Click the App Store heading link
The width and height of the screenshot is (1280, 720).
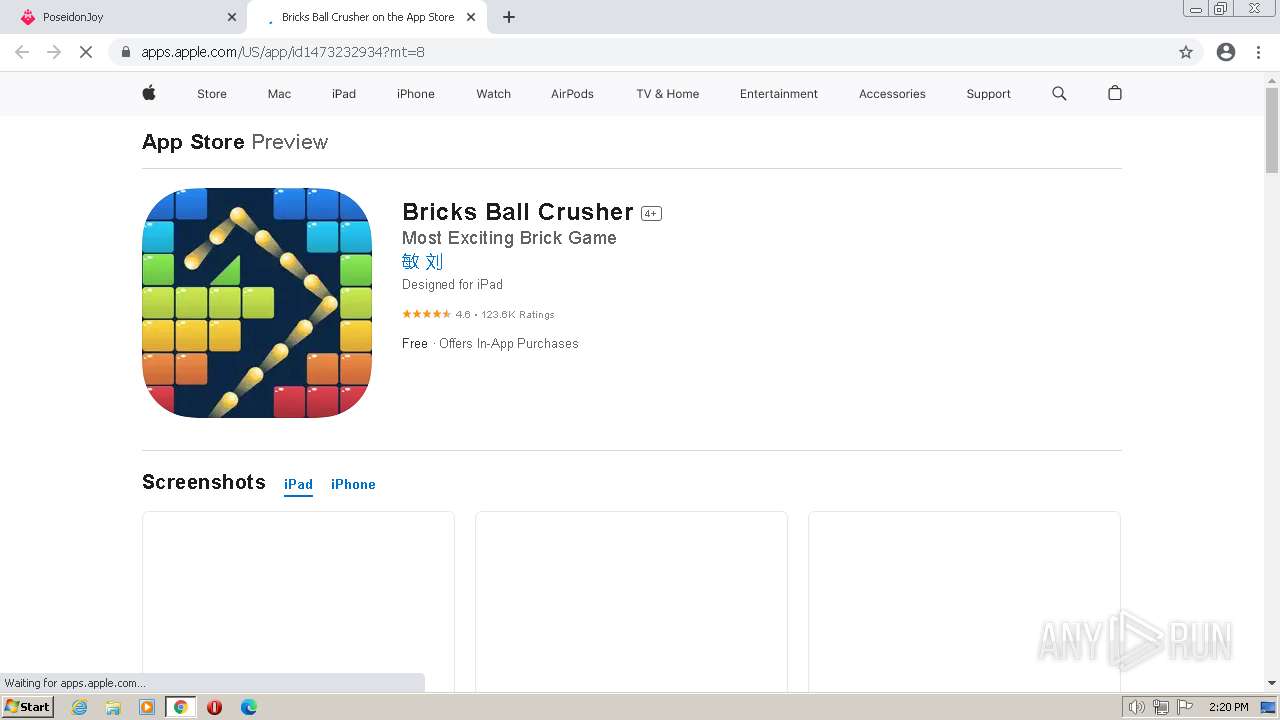pos(193,142)
